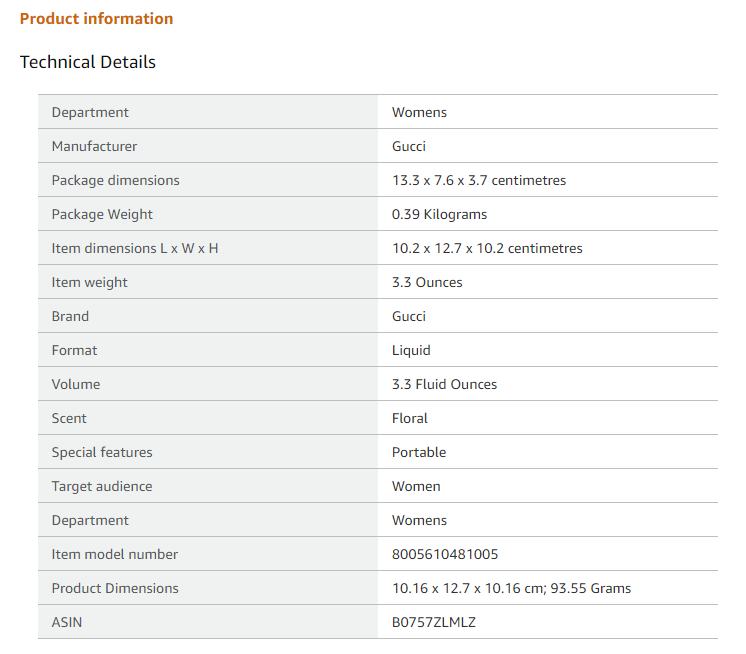Click the "Portable" value

click(419, 452)
